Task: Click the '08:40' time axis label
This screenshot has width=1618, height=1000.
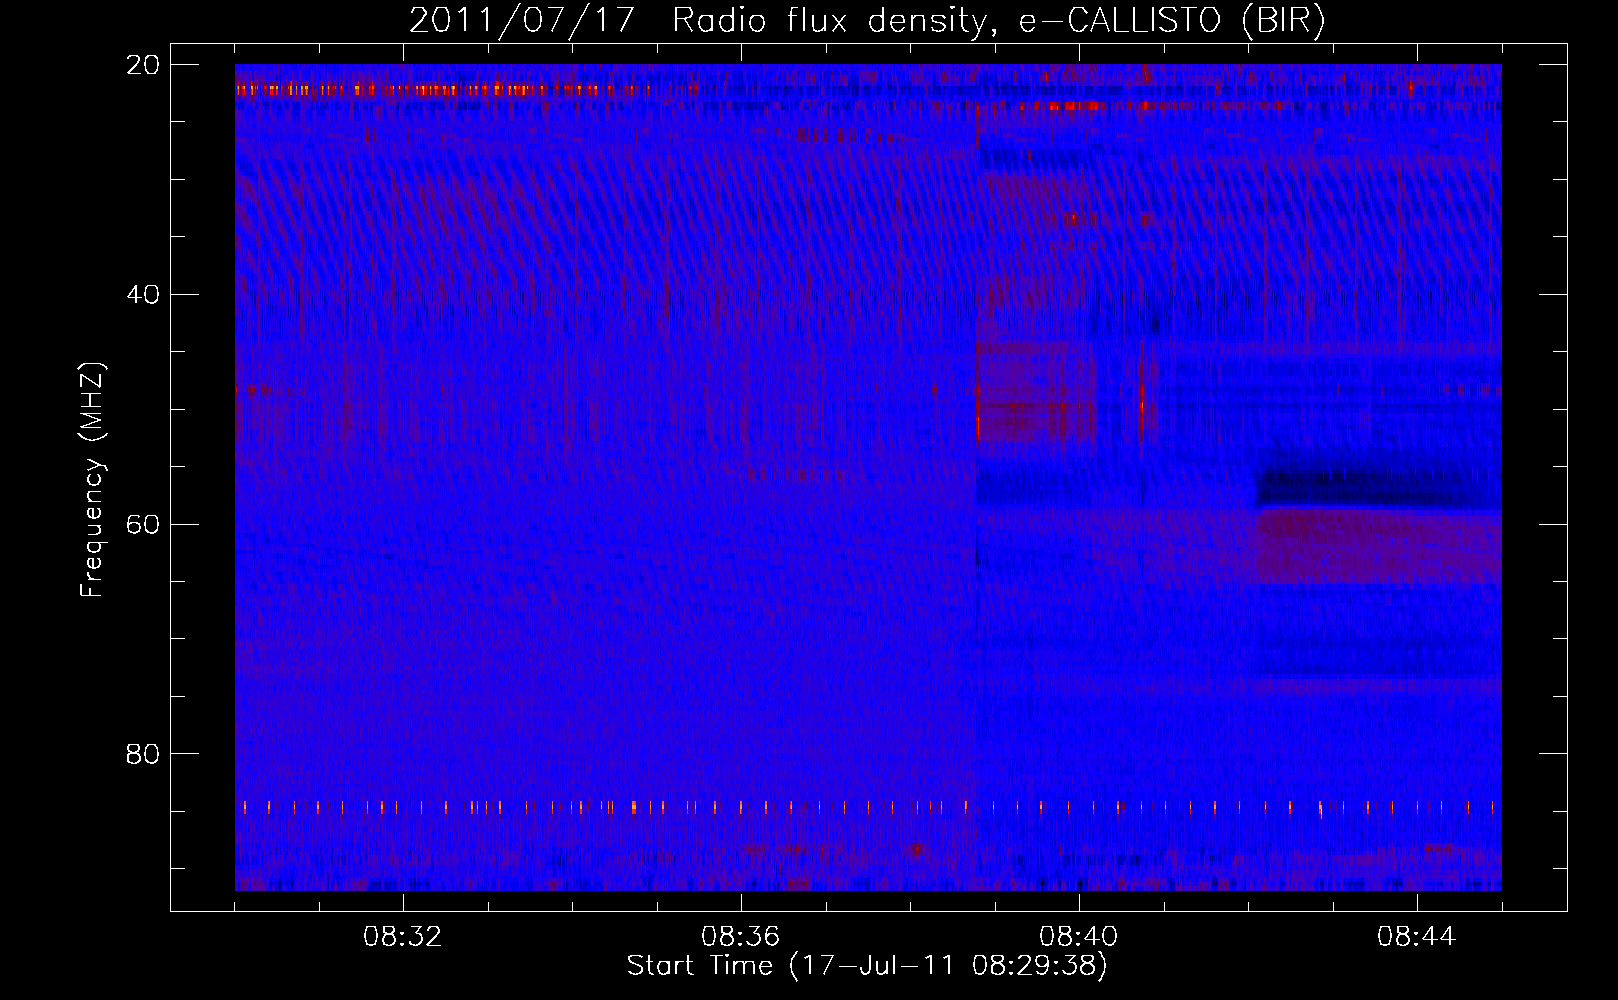Action: [x=1079, y=937]
